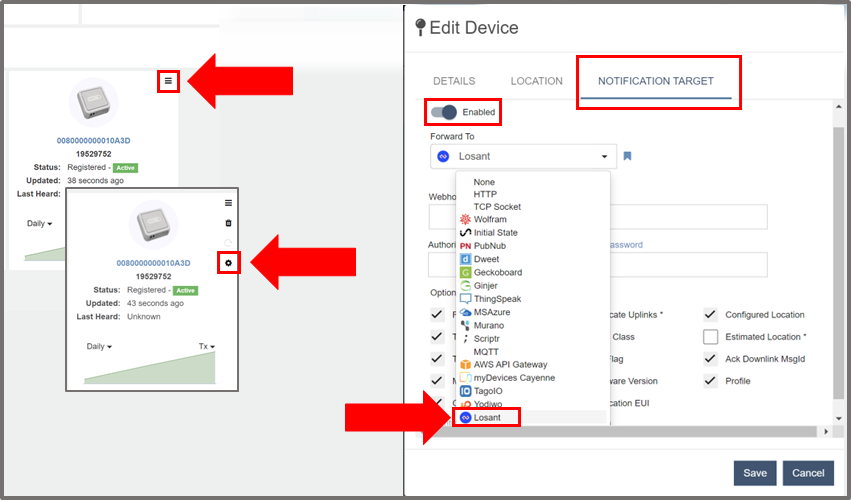851x500 pixels.
Task: Open hamburger menu on card updated 38 seconds ago
Action: 168,81
